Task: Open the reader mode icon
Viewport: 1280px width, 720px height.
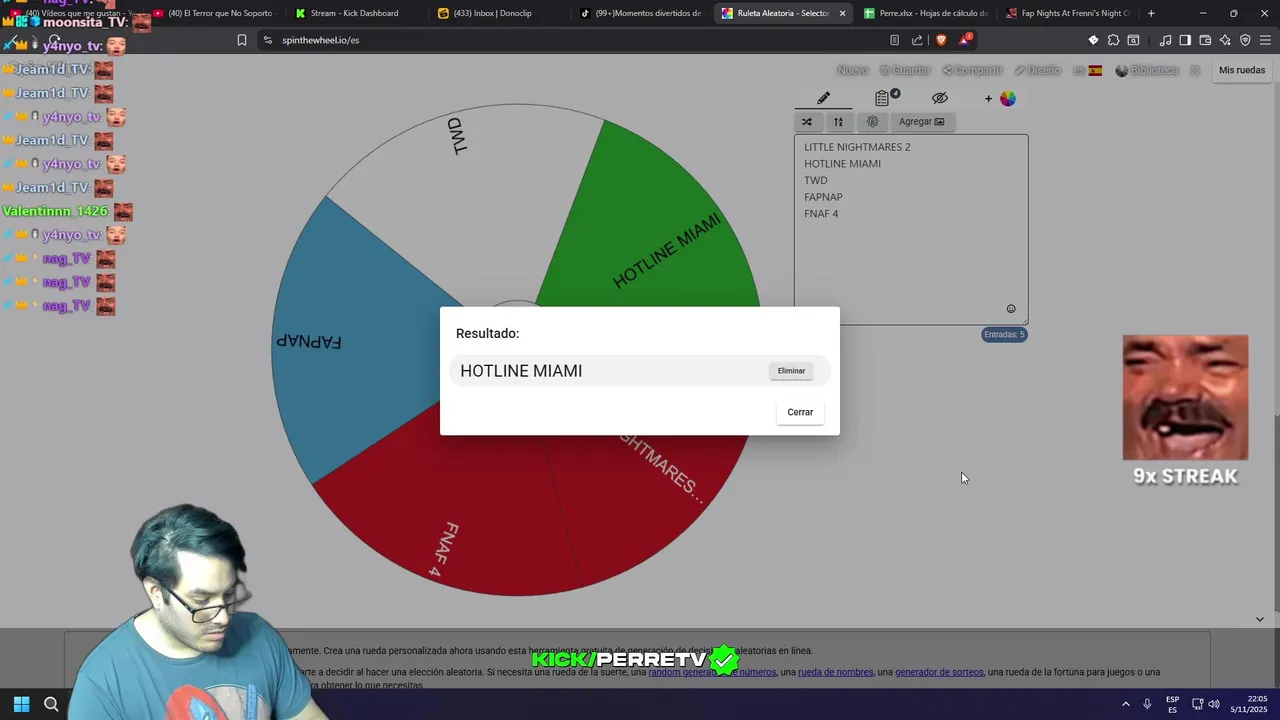Action: 894,40
